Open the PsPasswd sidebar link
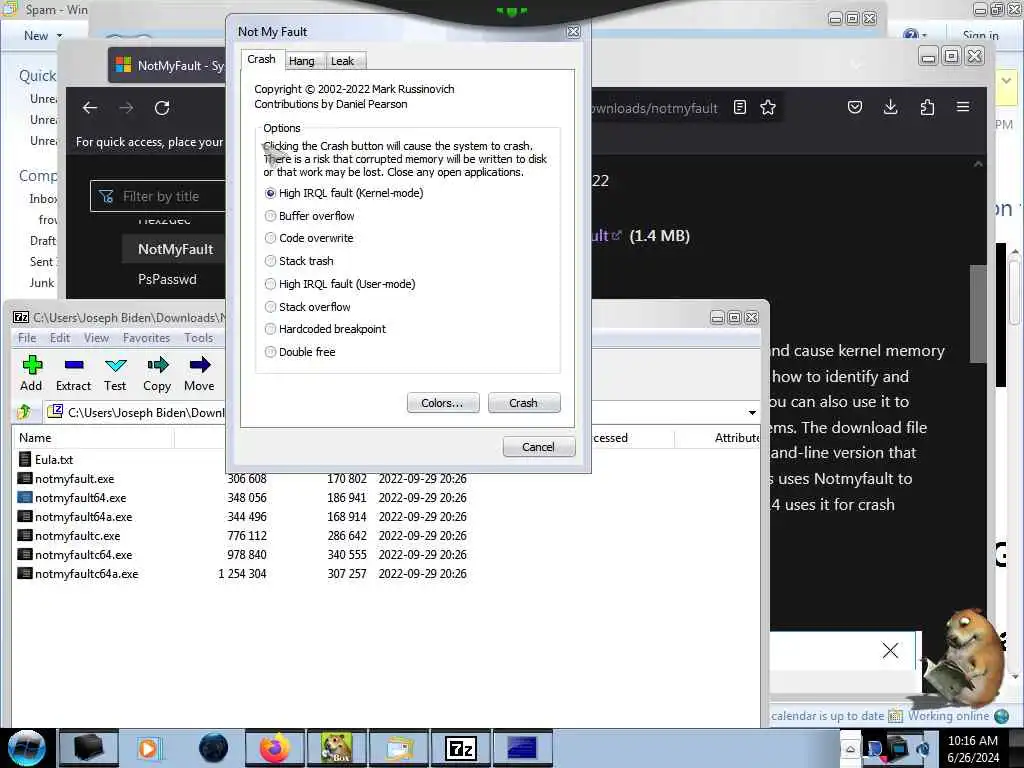 [167, 279]
